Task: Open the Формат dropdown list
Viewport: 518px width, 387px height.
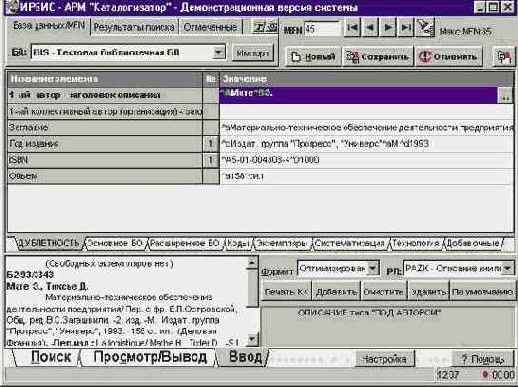Action: [x=373, y=268]
